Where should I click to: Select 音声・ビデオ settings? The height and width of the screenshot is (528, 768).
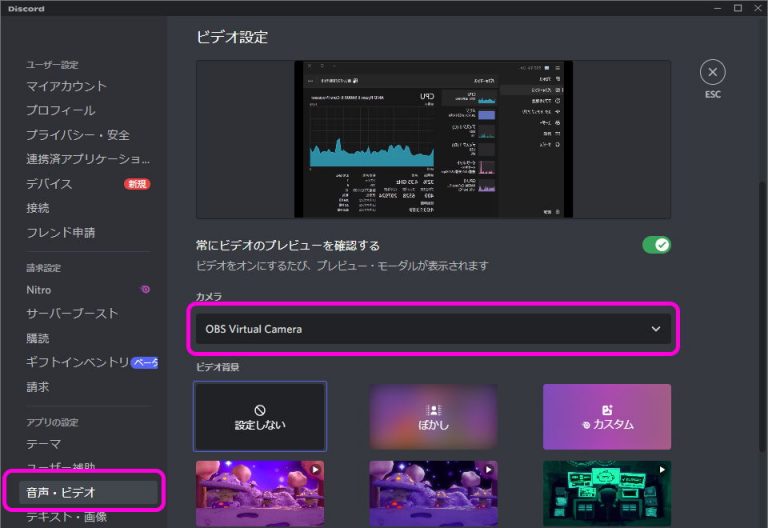tap(88, 493)
